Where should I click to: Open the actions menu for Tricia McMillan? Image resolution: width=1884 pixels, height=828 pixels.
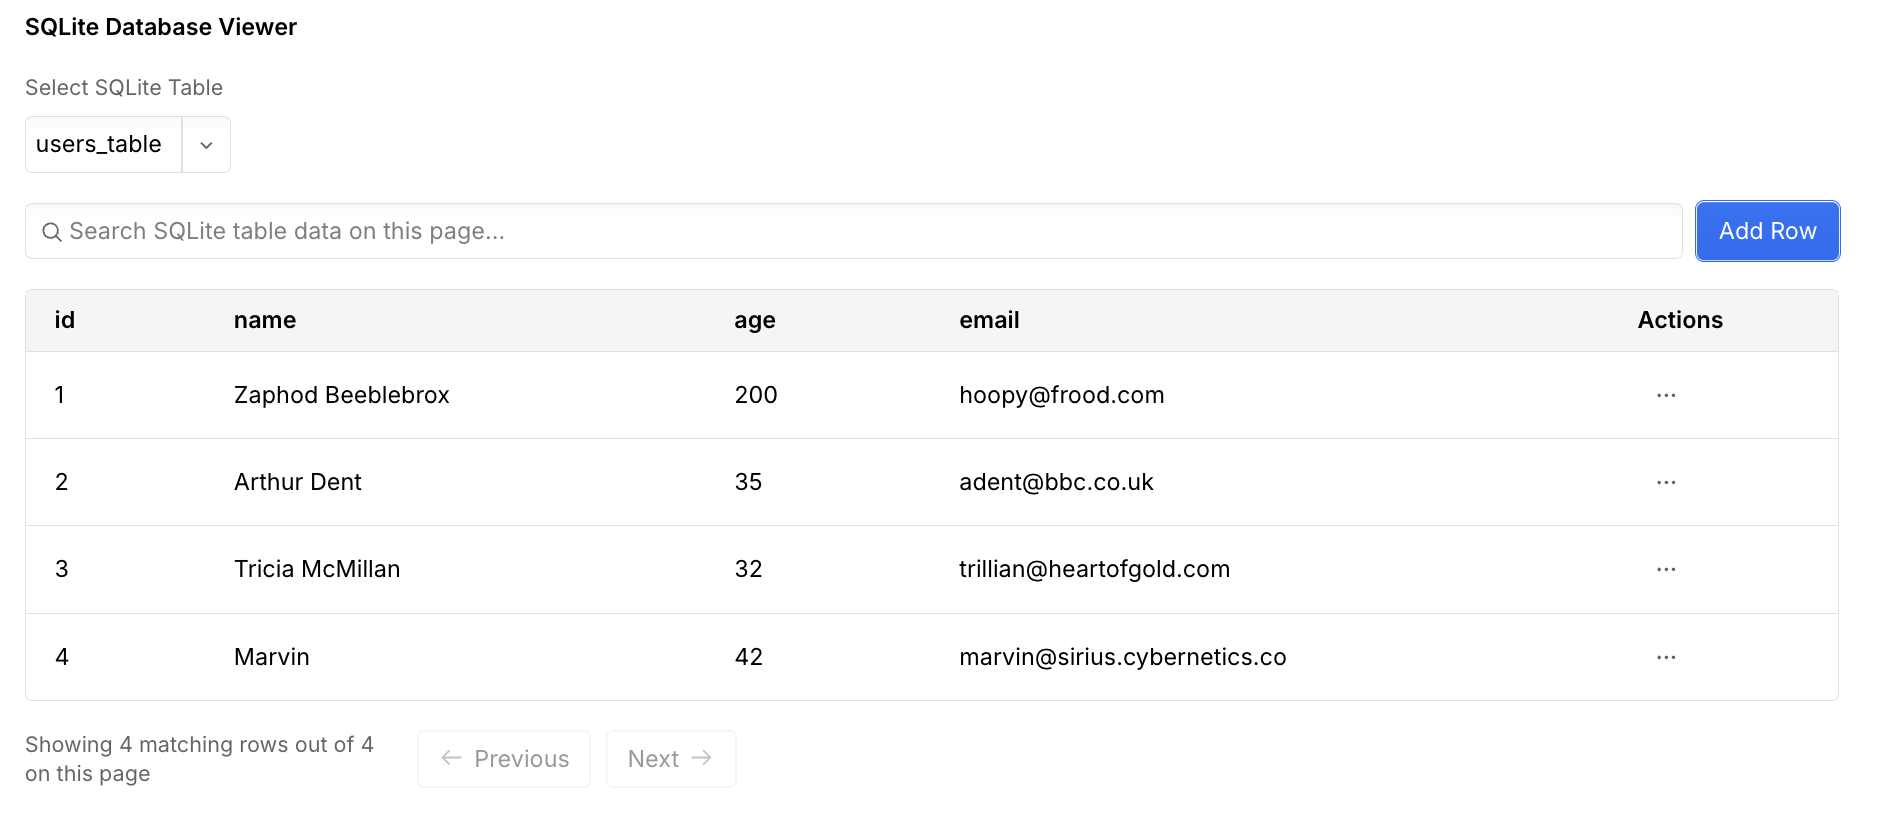1665,569
